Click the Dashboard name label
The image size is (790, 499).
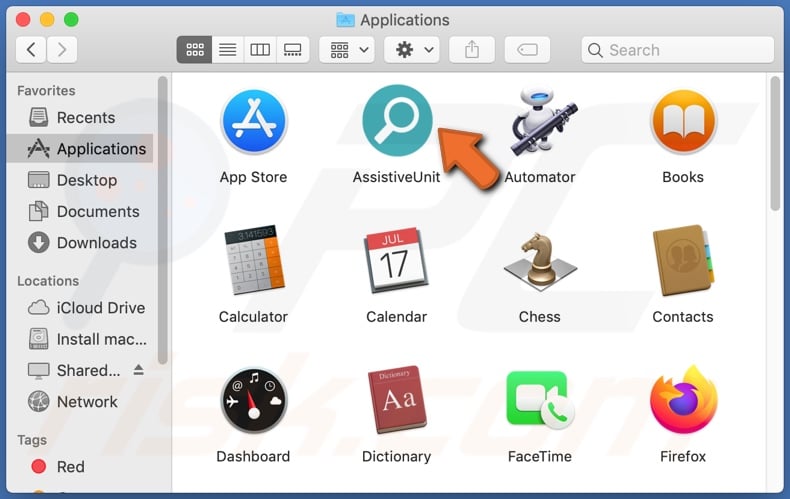click(x=253, y=456)
